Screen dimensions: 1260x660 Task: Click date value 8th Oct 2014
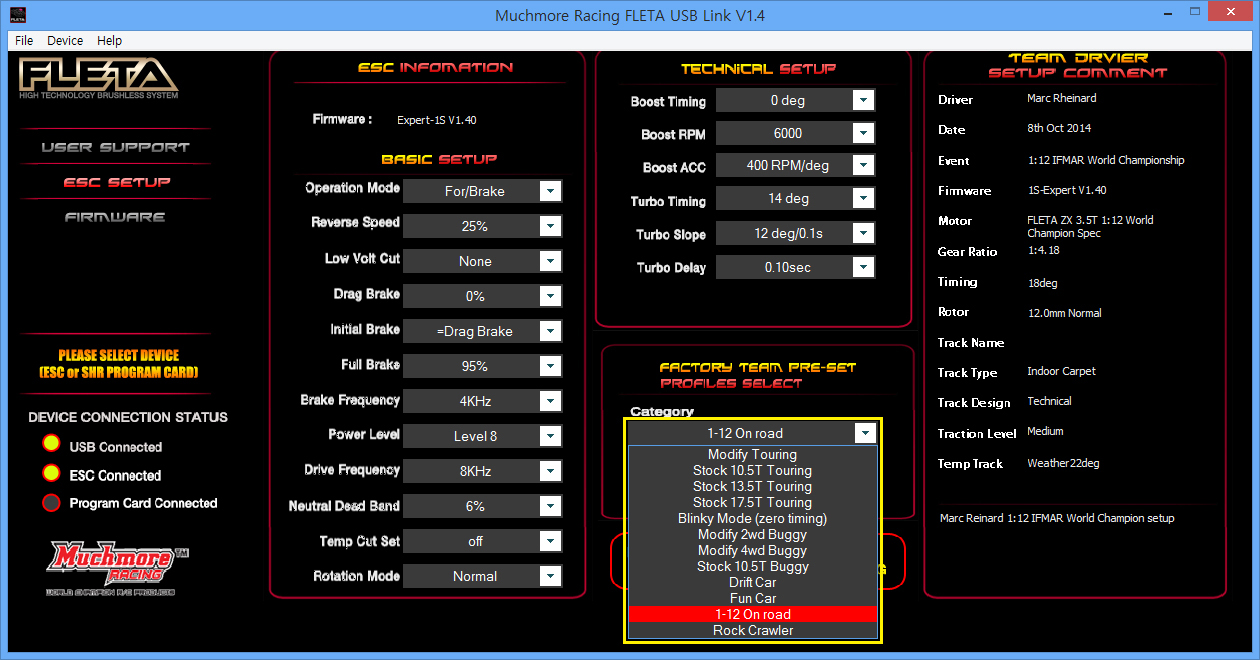tap(1059, 128)
